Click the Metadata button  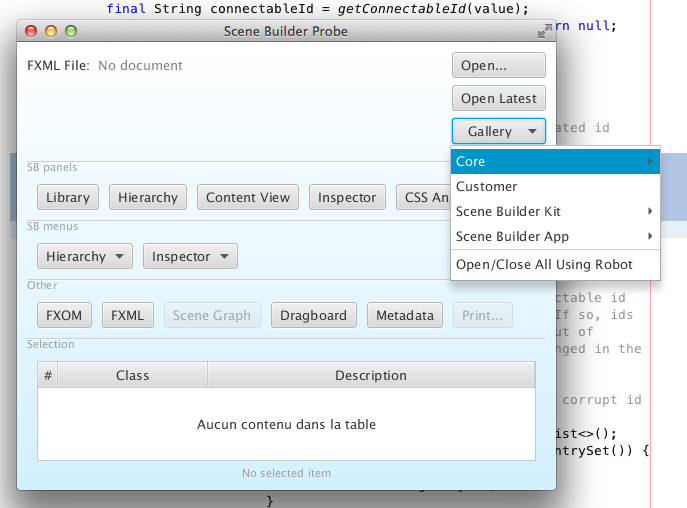pyautogui.click(x=404, y=315)
